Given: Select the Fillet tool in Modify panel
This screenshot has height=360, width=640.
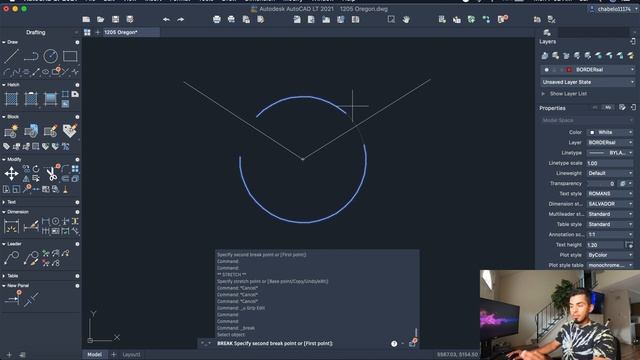Looking at the screenshot, I should (66, 169).
